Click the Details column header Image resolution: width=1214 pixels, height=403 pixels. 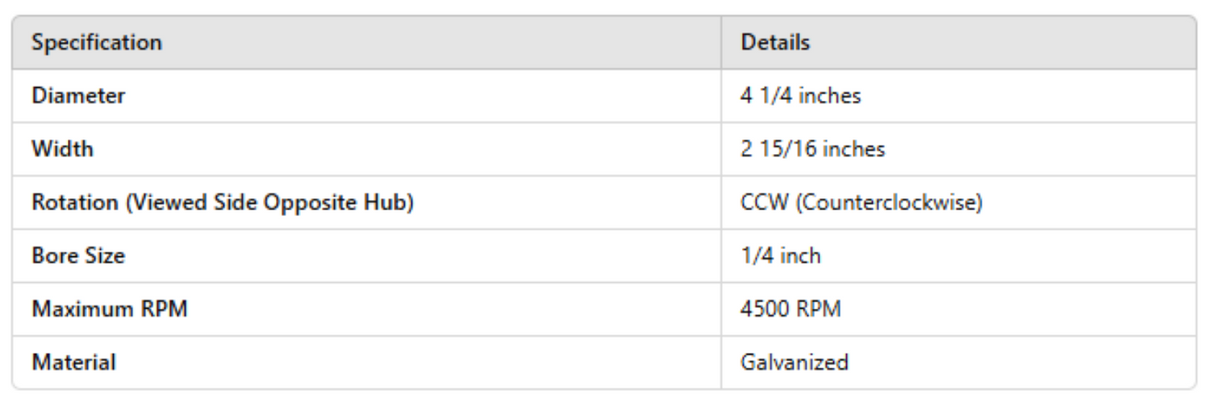pyautogui.click(x=775, y=43)
